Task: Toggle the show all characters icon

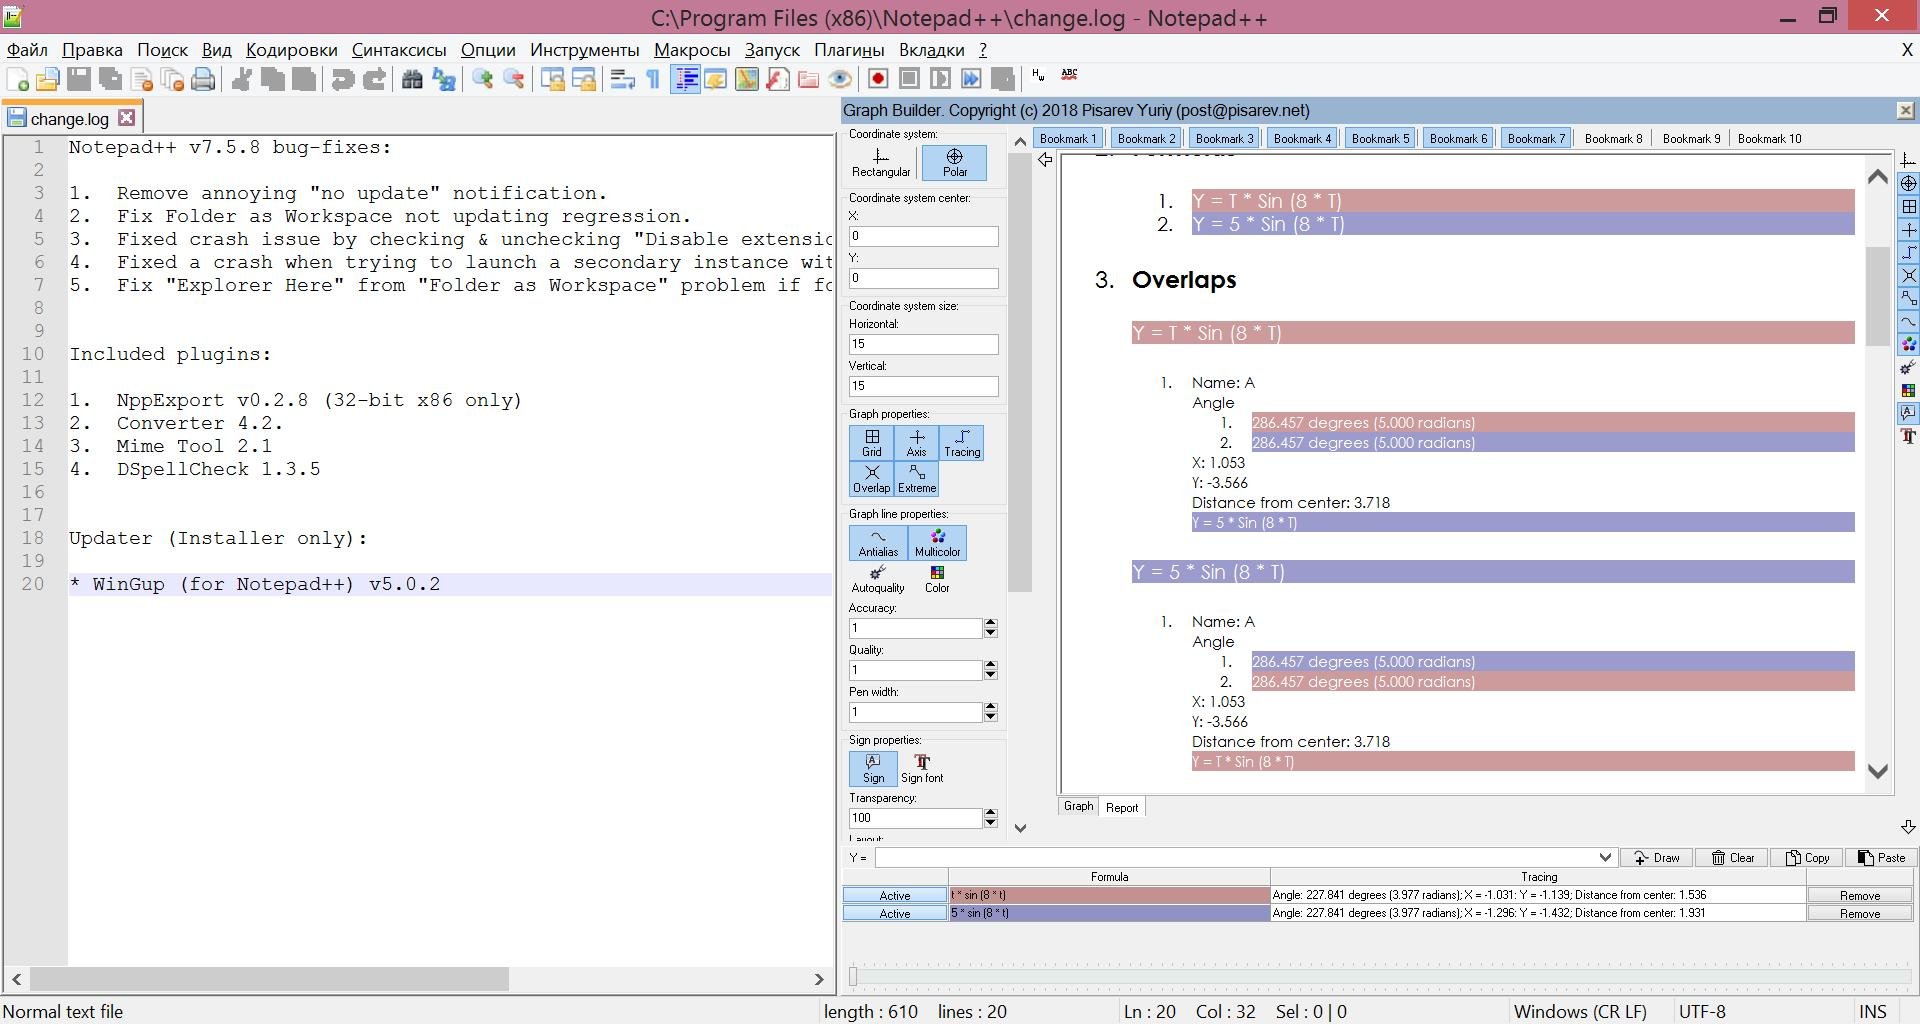Action: (x=651, y=79)
